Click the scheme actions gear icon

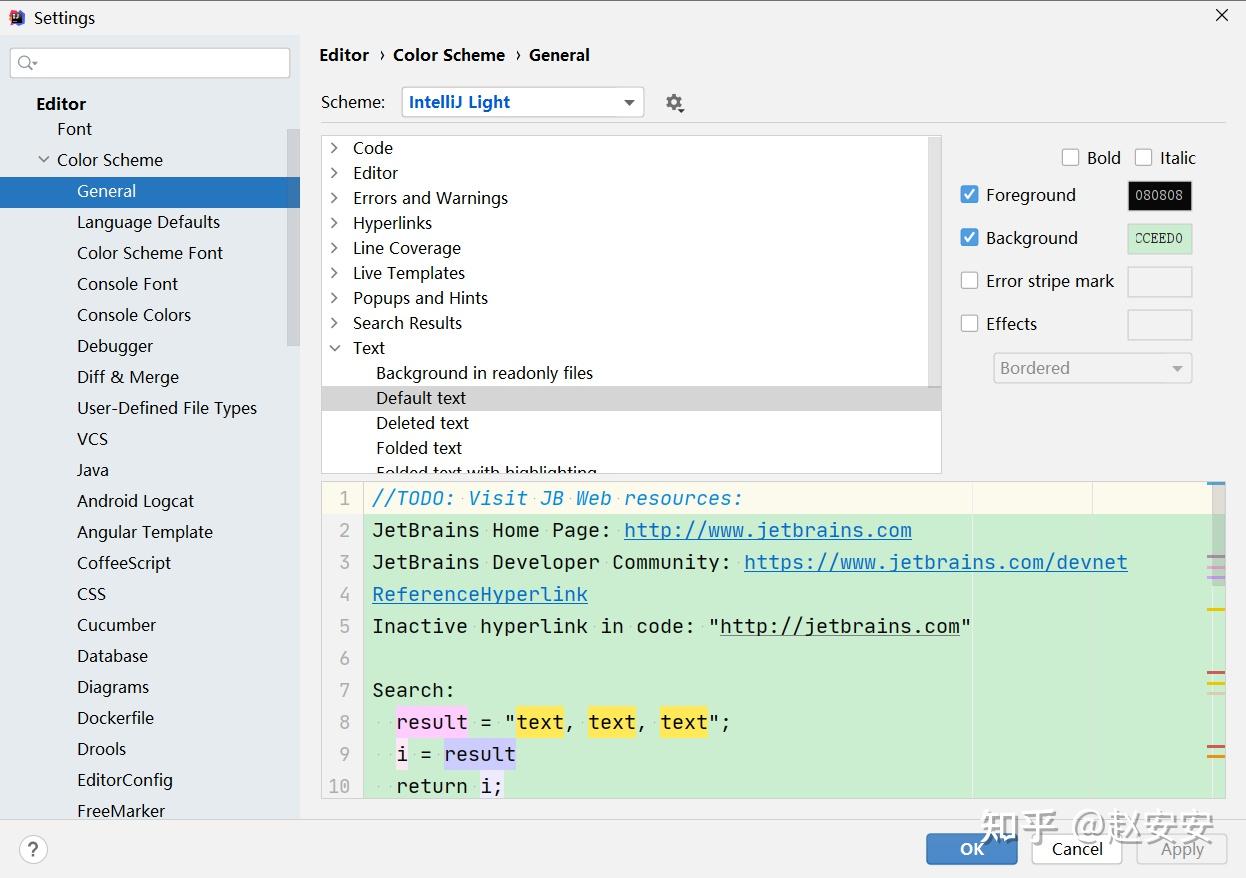pyautogui.click(x=675, y=103)
